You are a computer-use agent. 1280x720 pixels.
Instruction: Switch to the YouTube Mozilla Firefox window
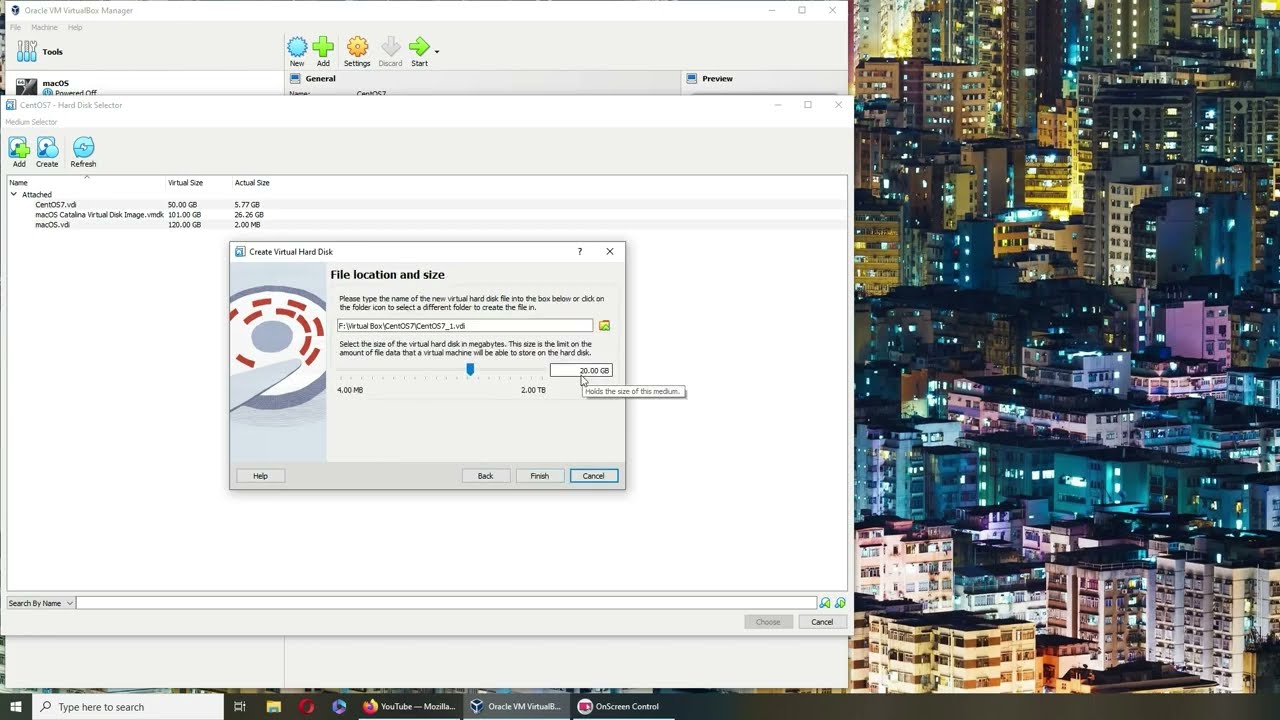tap(409, 706)
